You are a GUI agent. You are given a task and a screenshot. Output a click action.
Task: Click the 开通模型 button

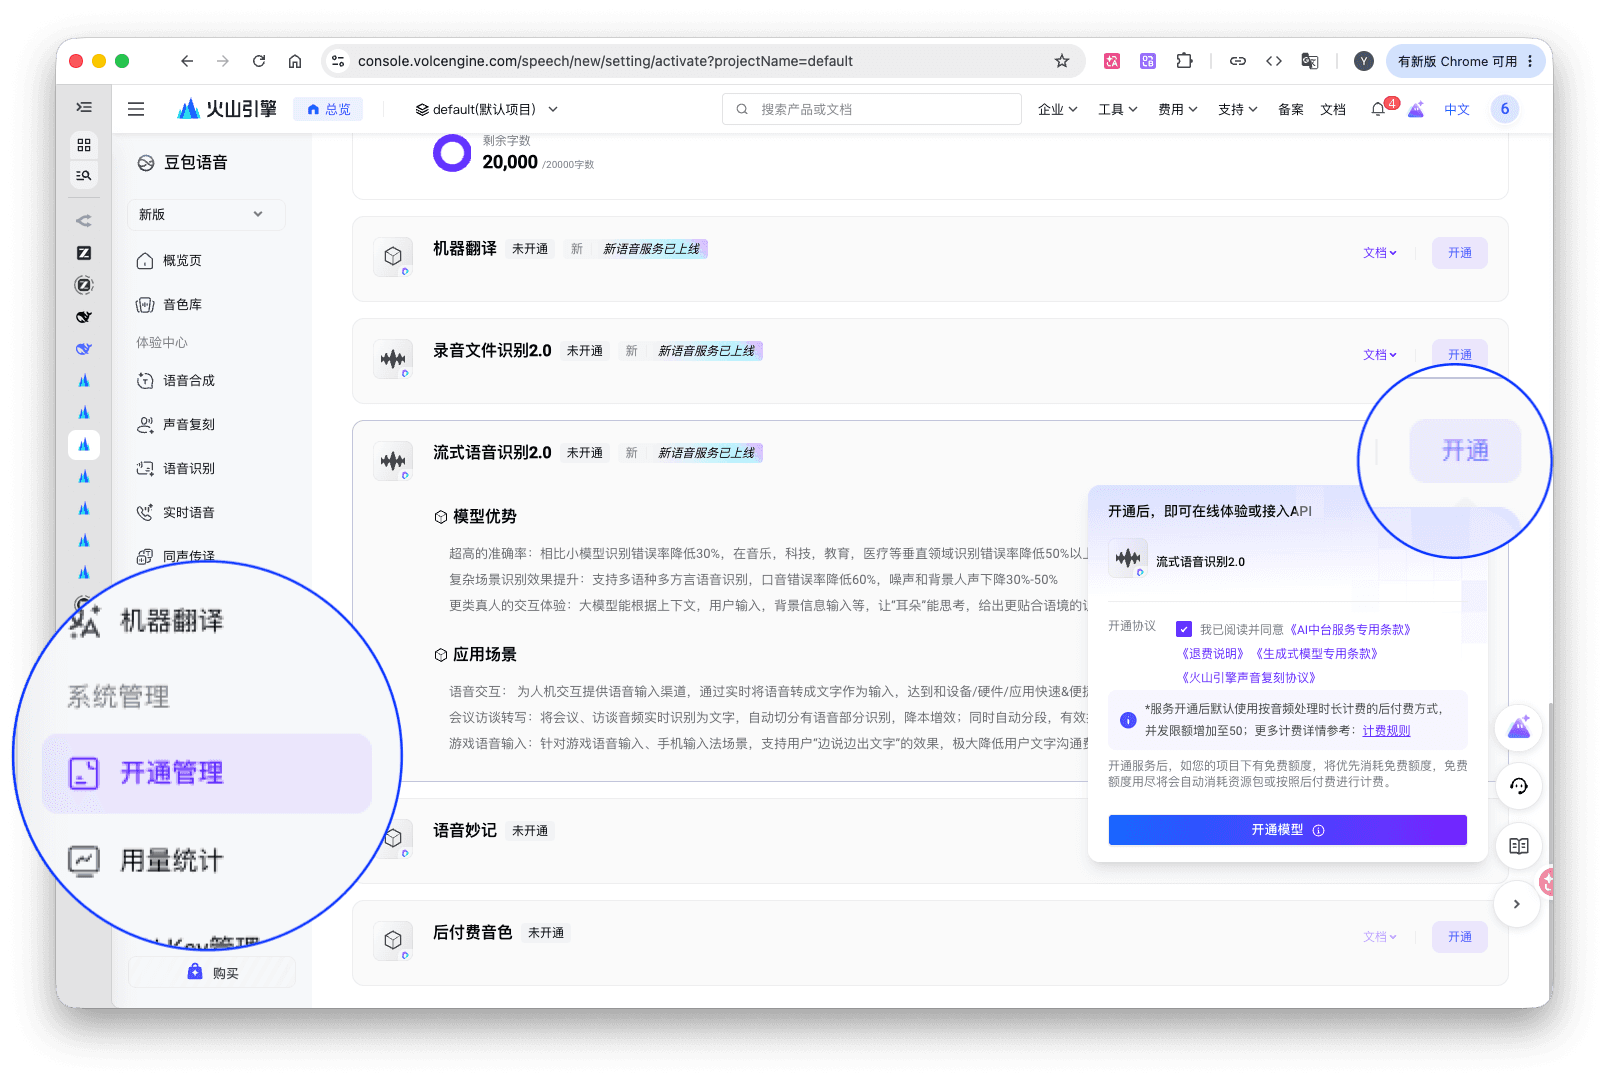(1287, 830)
